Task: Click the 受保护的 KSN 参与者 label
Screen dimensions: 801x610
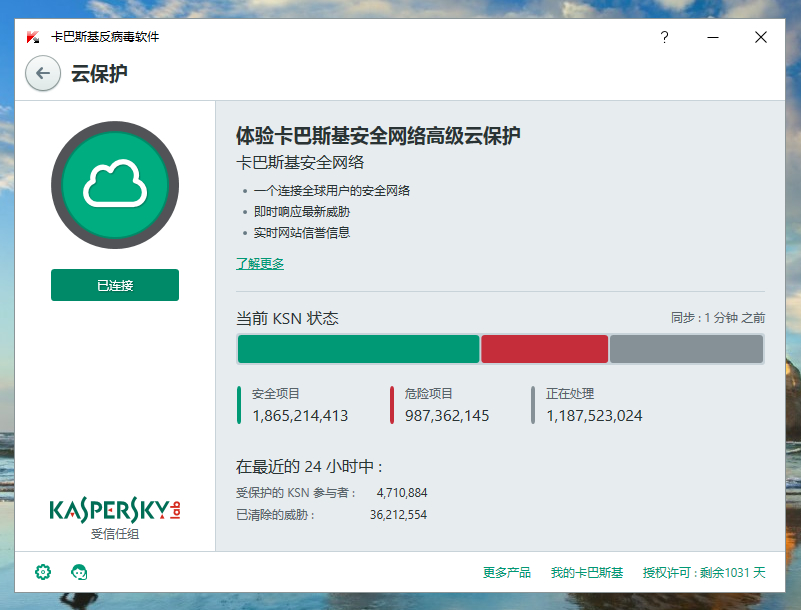Action: point(296,493)
